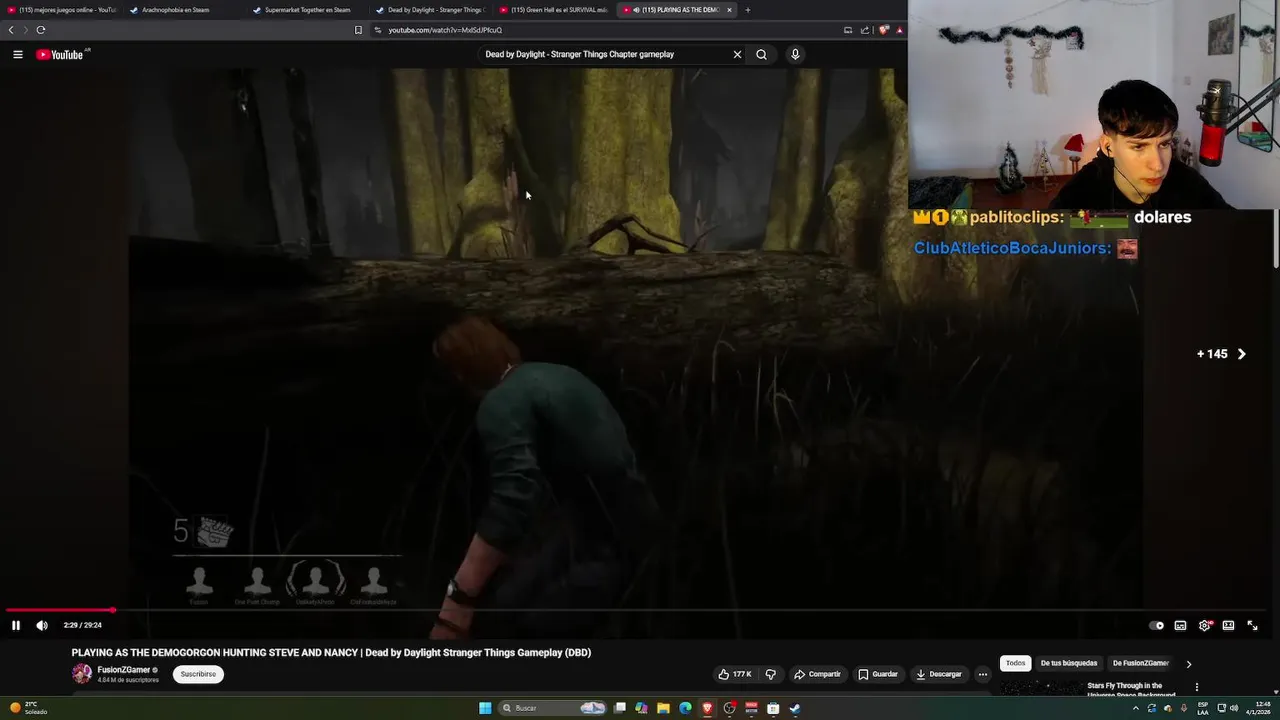Open more actions ellipsis under the video
The image size is (1280, 720).
pos(982,674)
